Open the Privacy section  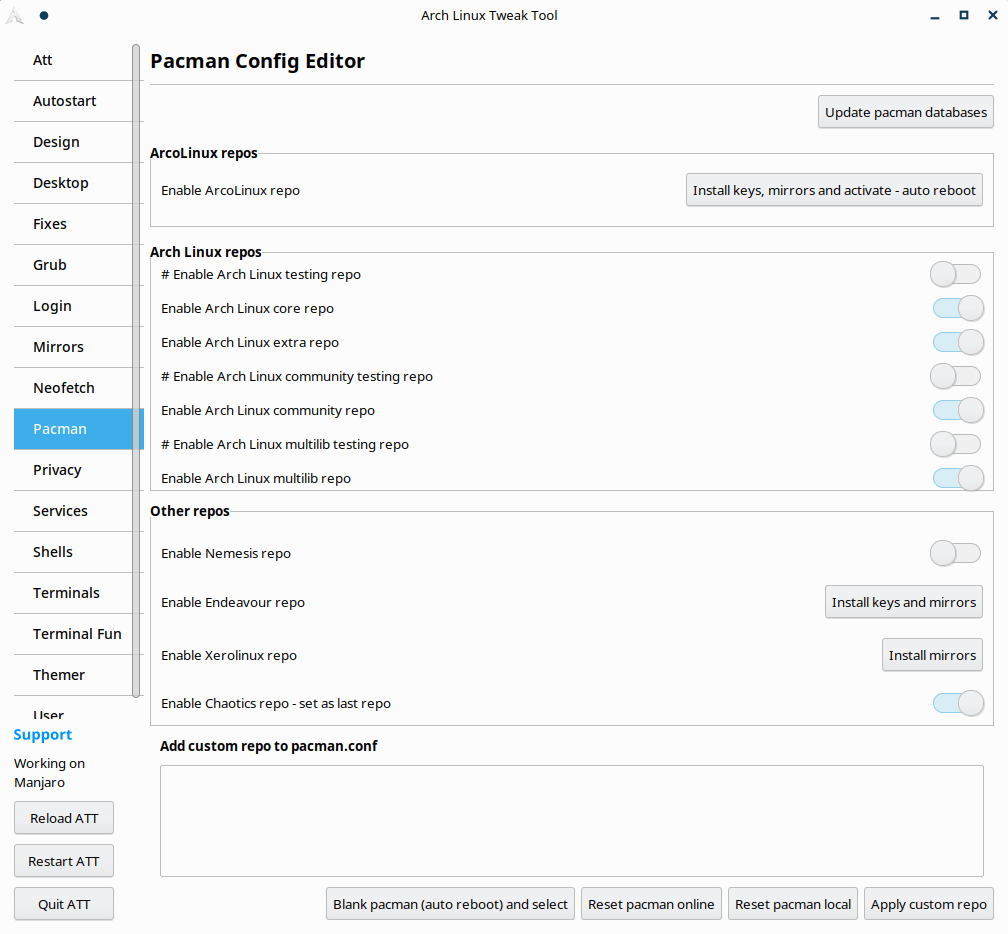coord(73,470)
